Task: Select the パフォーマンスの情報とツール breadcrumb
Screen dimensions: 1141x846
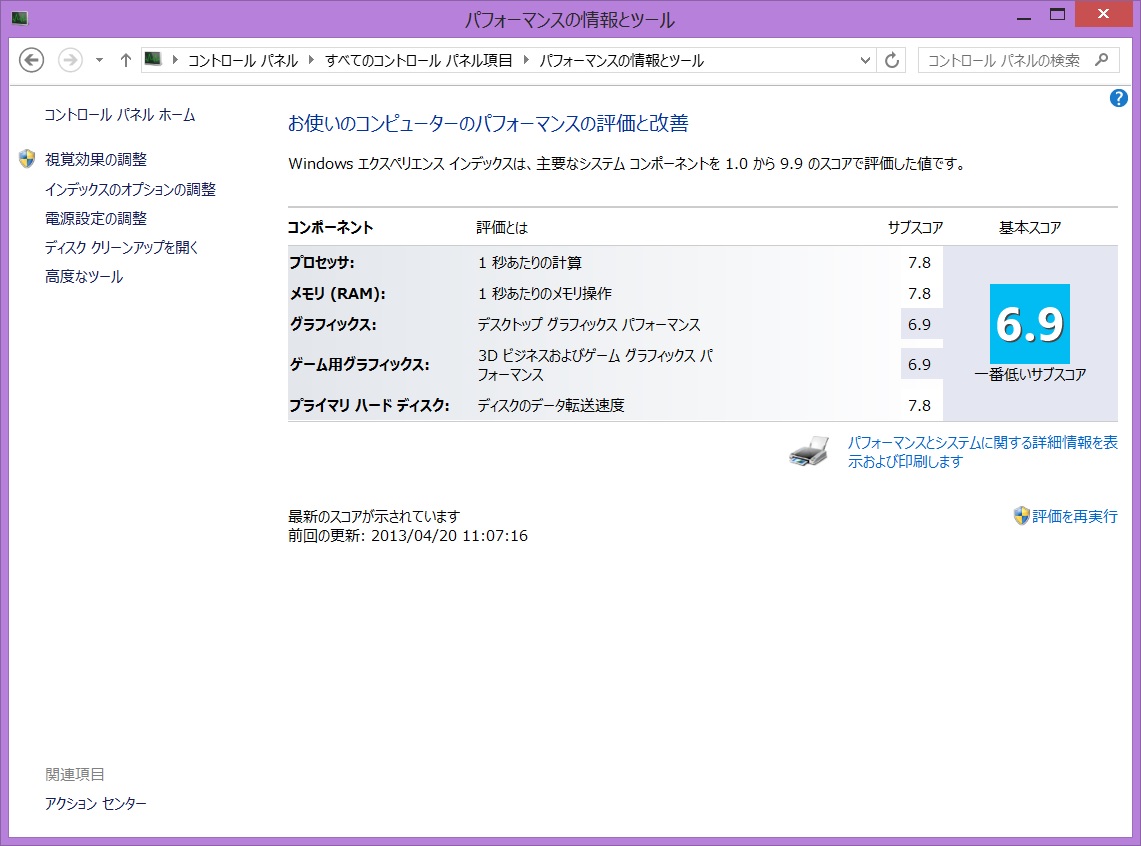Action: pyautogui.click(x=621, y=60)
